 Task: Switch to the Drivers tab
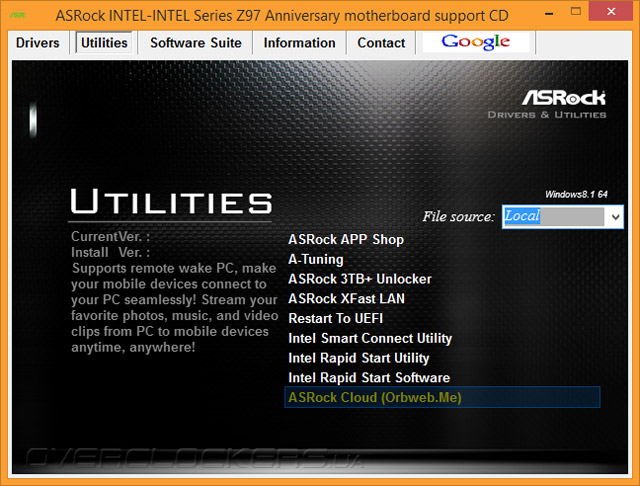coord(38,43)
